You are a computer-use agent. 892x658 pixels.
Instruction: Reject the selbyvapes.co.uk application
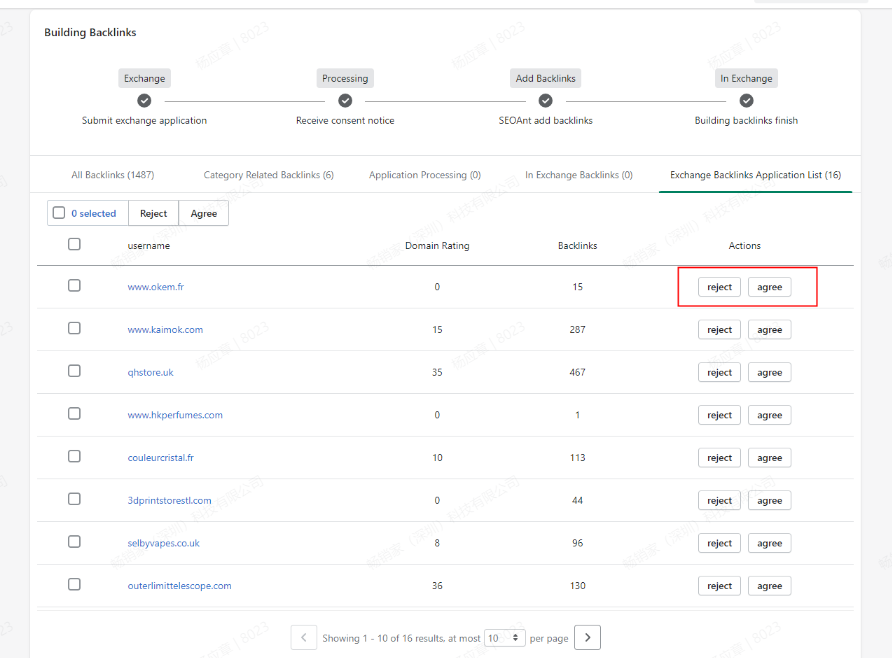click(x=720, y=543)
